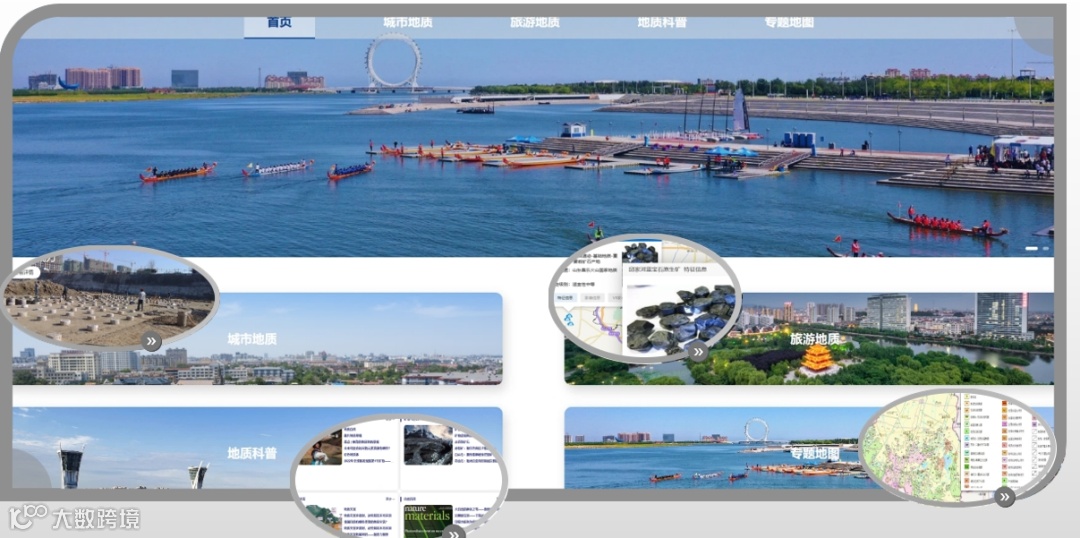The width and height of the screenshot is (1080, 538).
Task: Open the 城市地质 tab in the top navigation bar
Action: [x=408, y=23]
